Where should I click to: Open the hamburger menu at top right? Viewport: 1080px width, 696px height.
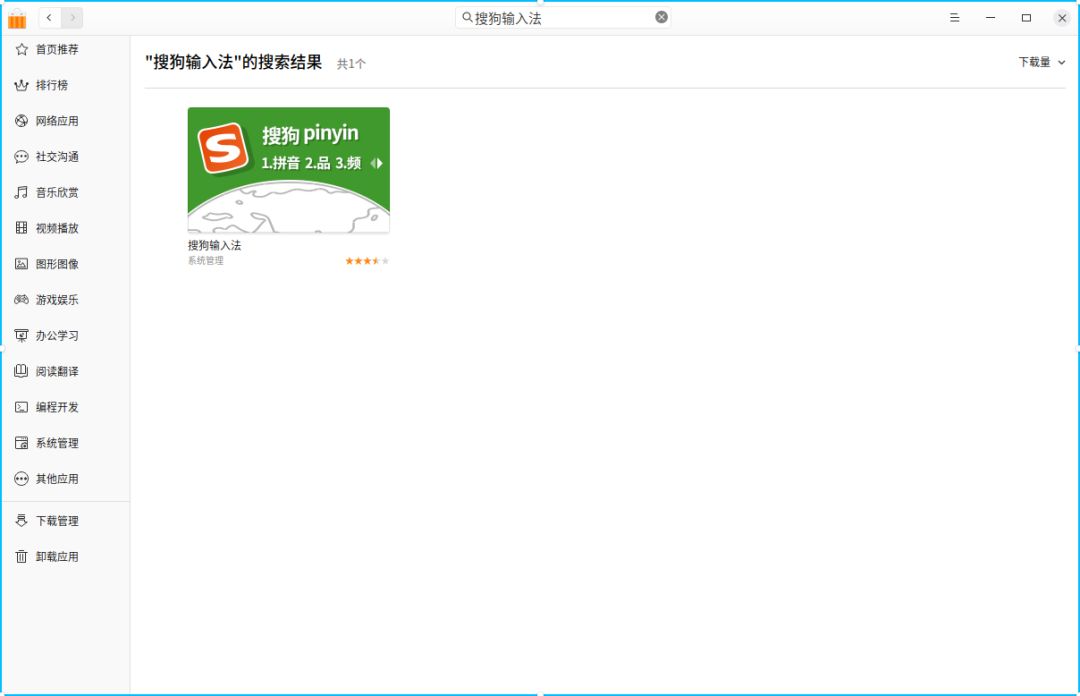click(954, 17)
